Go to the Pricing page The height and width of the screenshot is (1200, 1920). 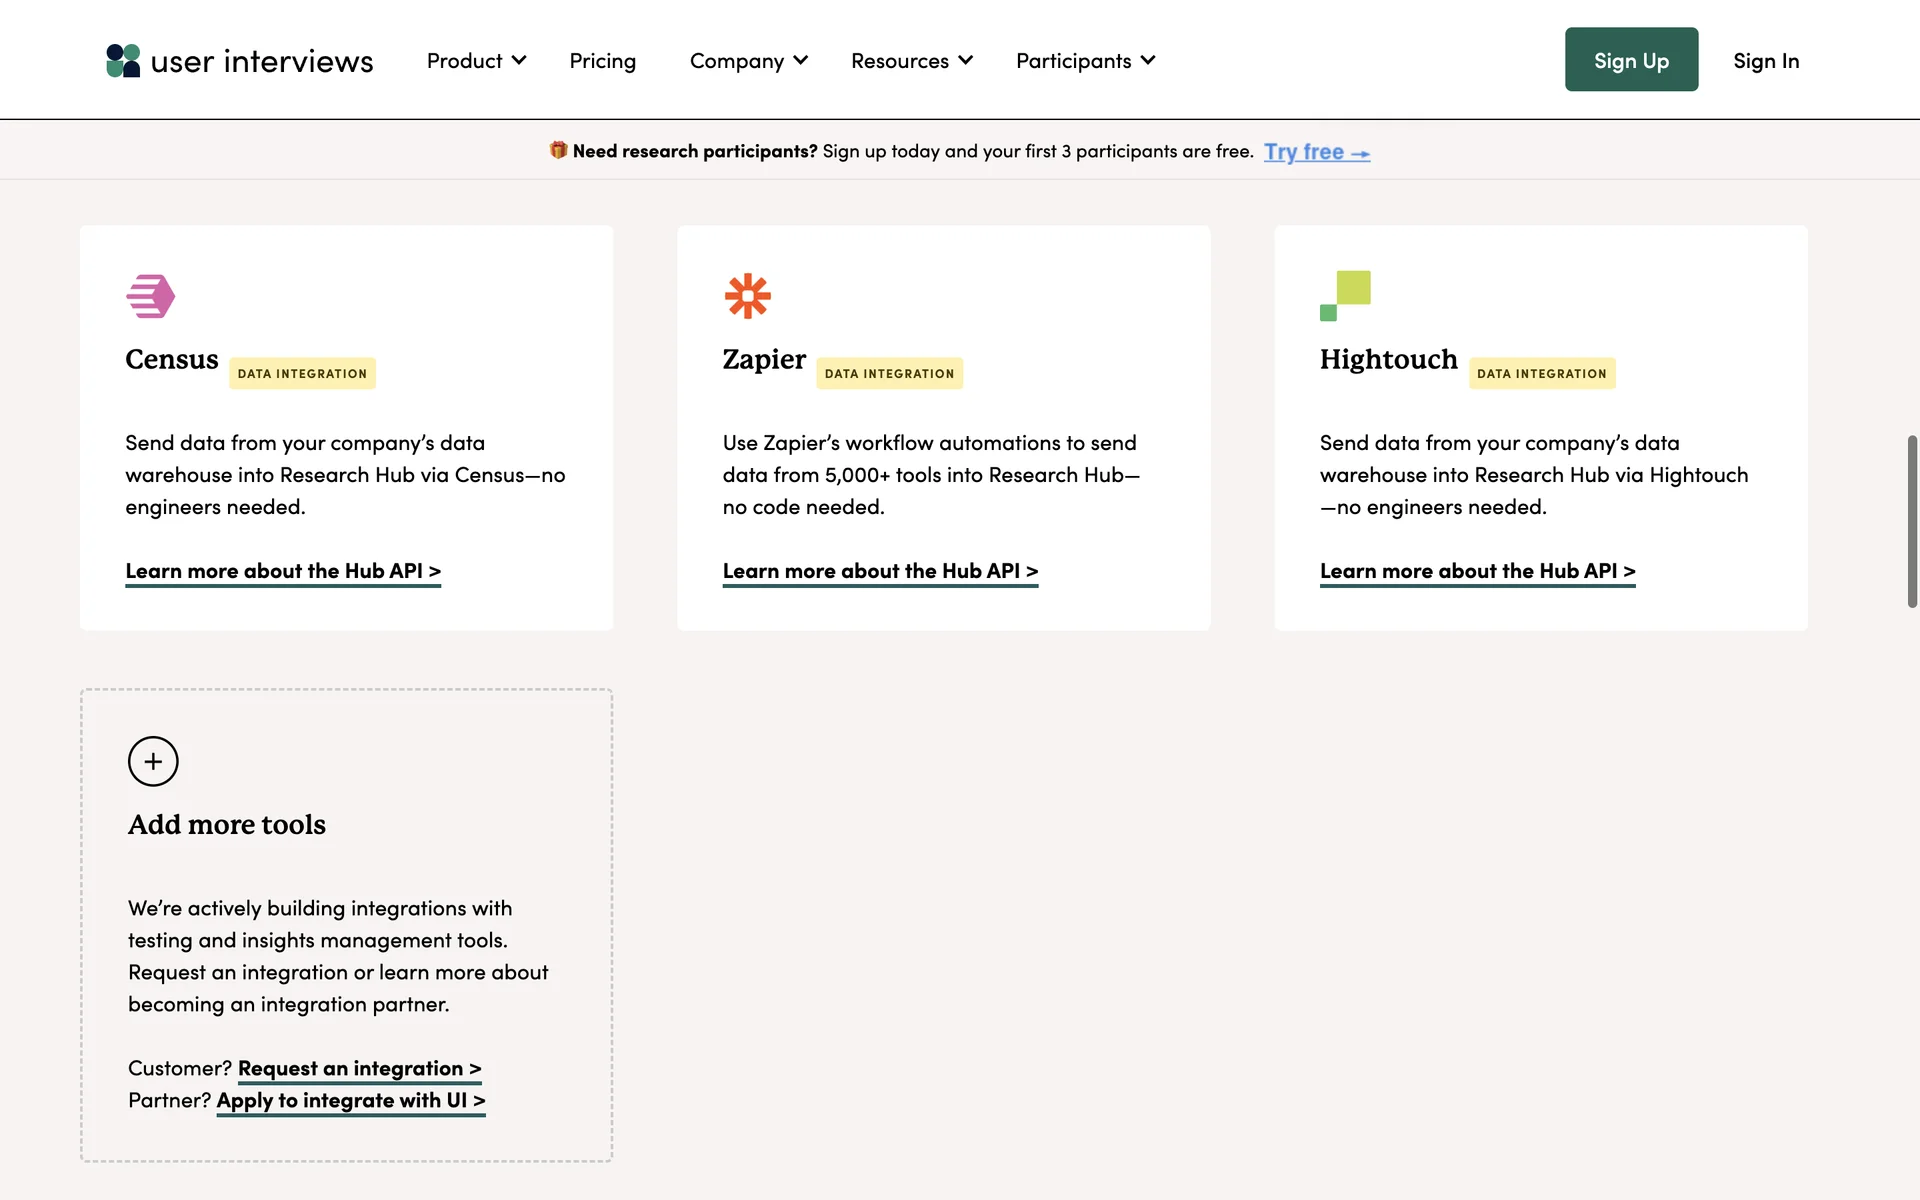[x=602, y=61]
